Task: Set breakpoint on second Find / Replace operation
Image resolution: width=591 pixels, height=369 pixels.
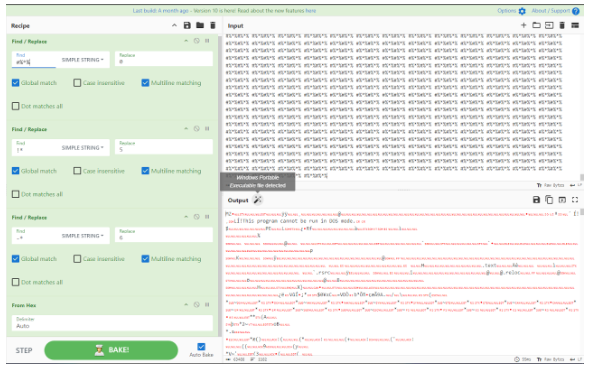Action: coord(207,129)
